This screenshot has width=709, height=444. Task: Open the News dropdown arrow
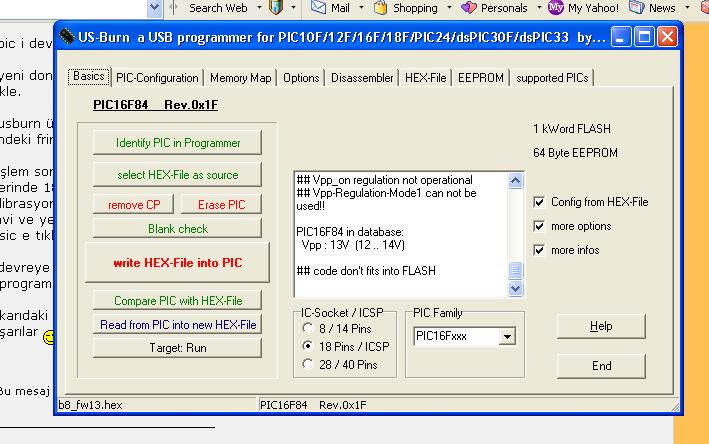point(687,8)
